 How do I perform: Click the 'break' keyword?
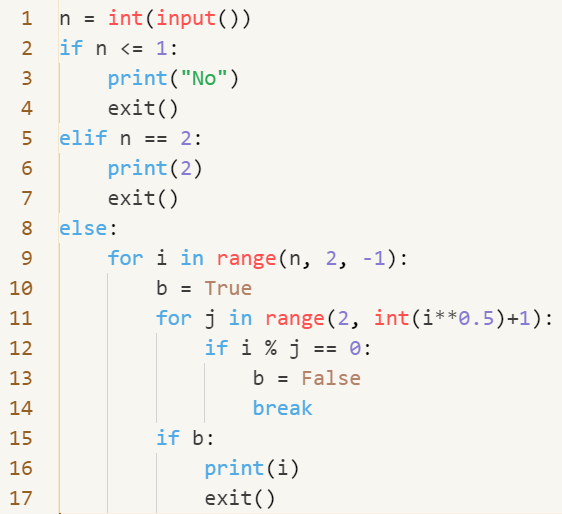tap(282, 408)
